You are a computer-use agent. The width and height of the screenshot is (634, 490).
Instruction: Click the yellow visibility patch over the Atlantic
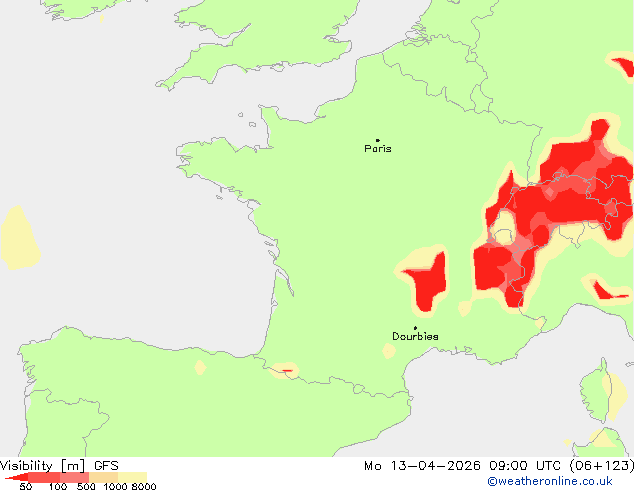click(19, 238)
